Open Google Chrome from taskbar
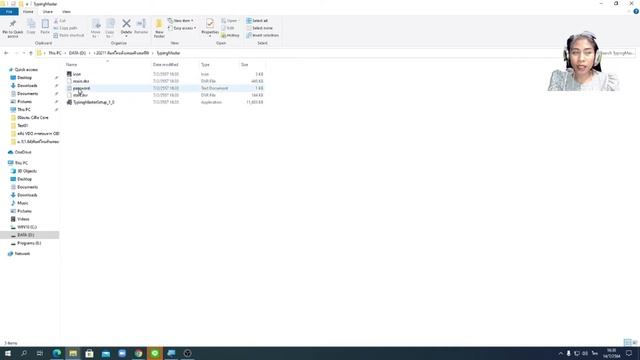 pos(138,353)
